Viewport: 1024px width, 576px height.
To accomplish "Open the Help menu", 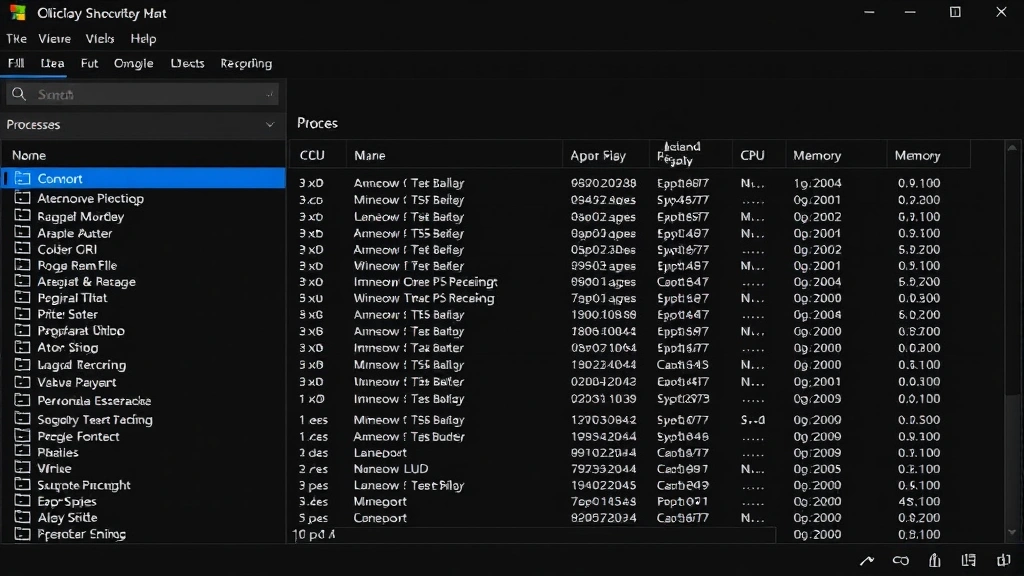I will click(143, 38).
